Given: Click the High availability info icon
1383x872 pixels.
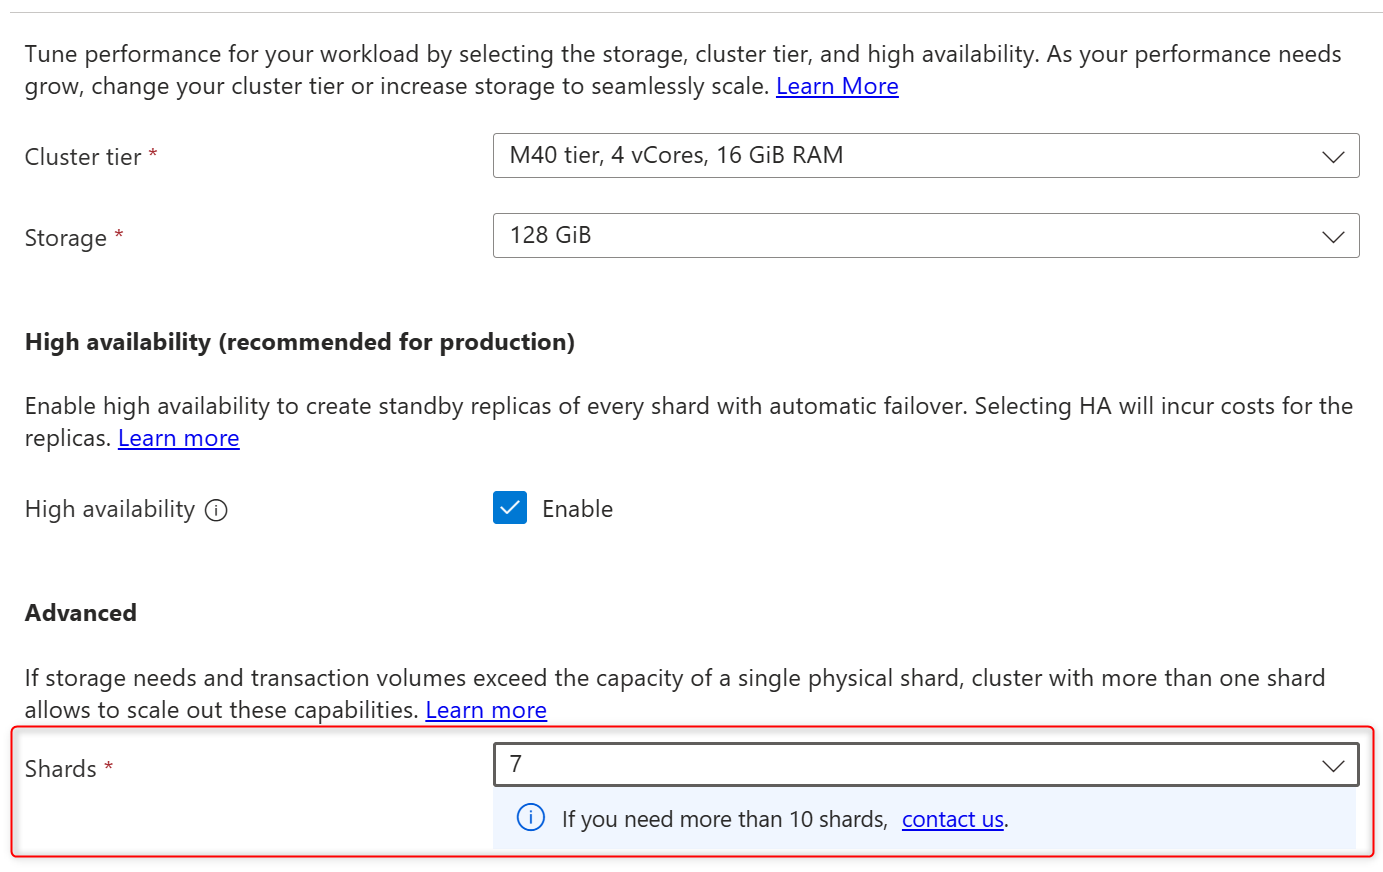Looking at the screenshot, I should [216, 511].
